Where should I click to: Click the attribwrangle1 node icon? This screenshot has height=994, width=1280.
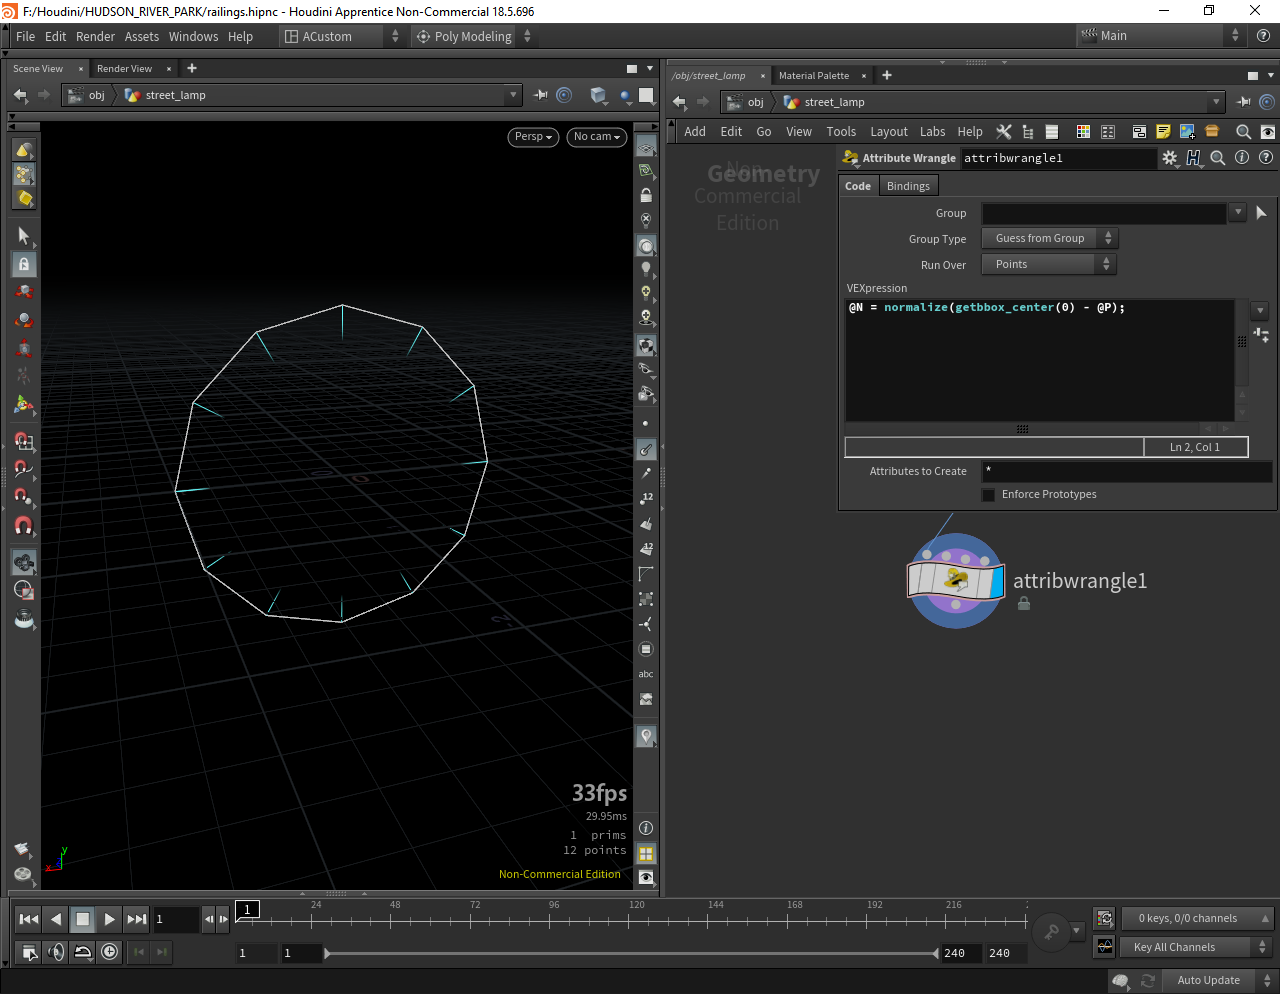(x=955, y=581)
